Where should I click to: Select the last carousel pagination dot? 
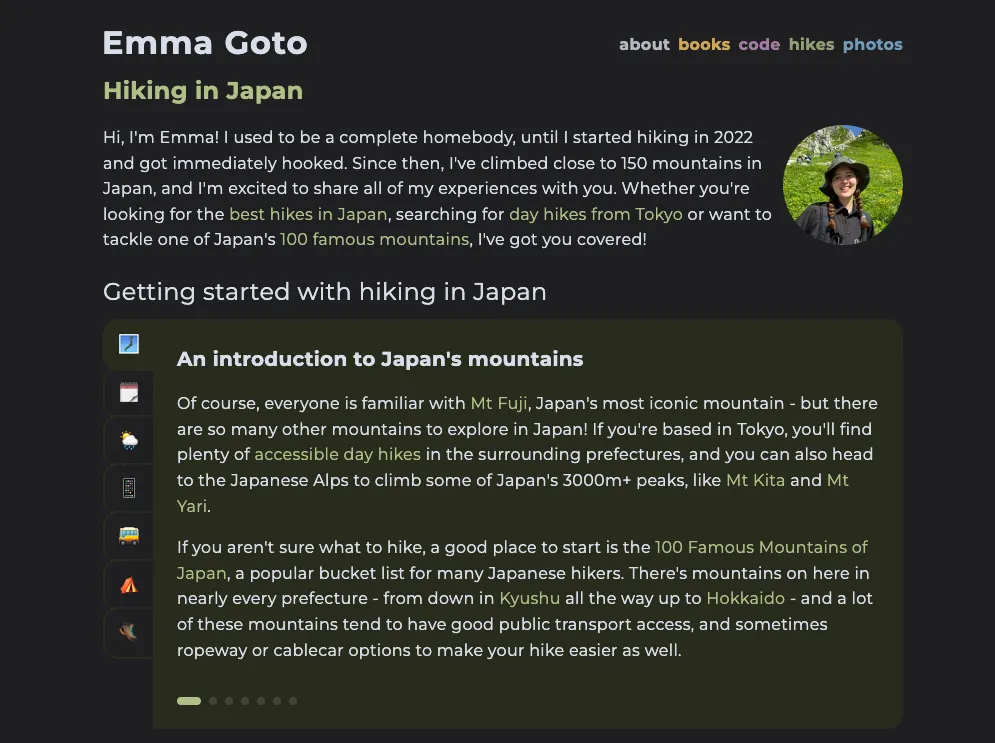(293, 701)
